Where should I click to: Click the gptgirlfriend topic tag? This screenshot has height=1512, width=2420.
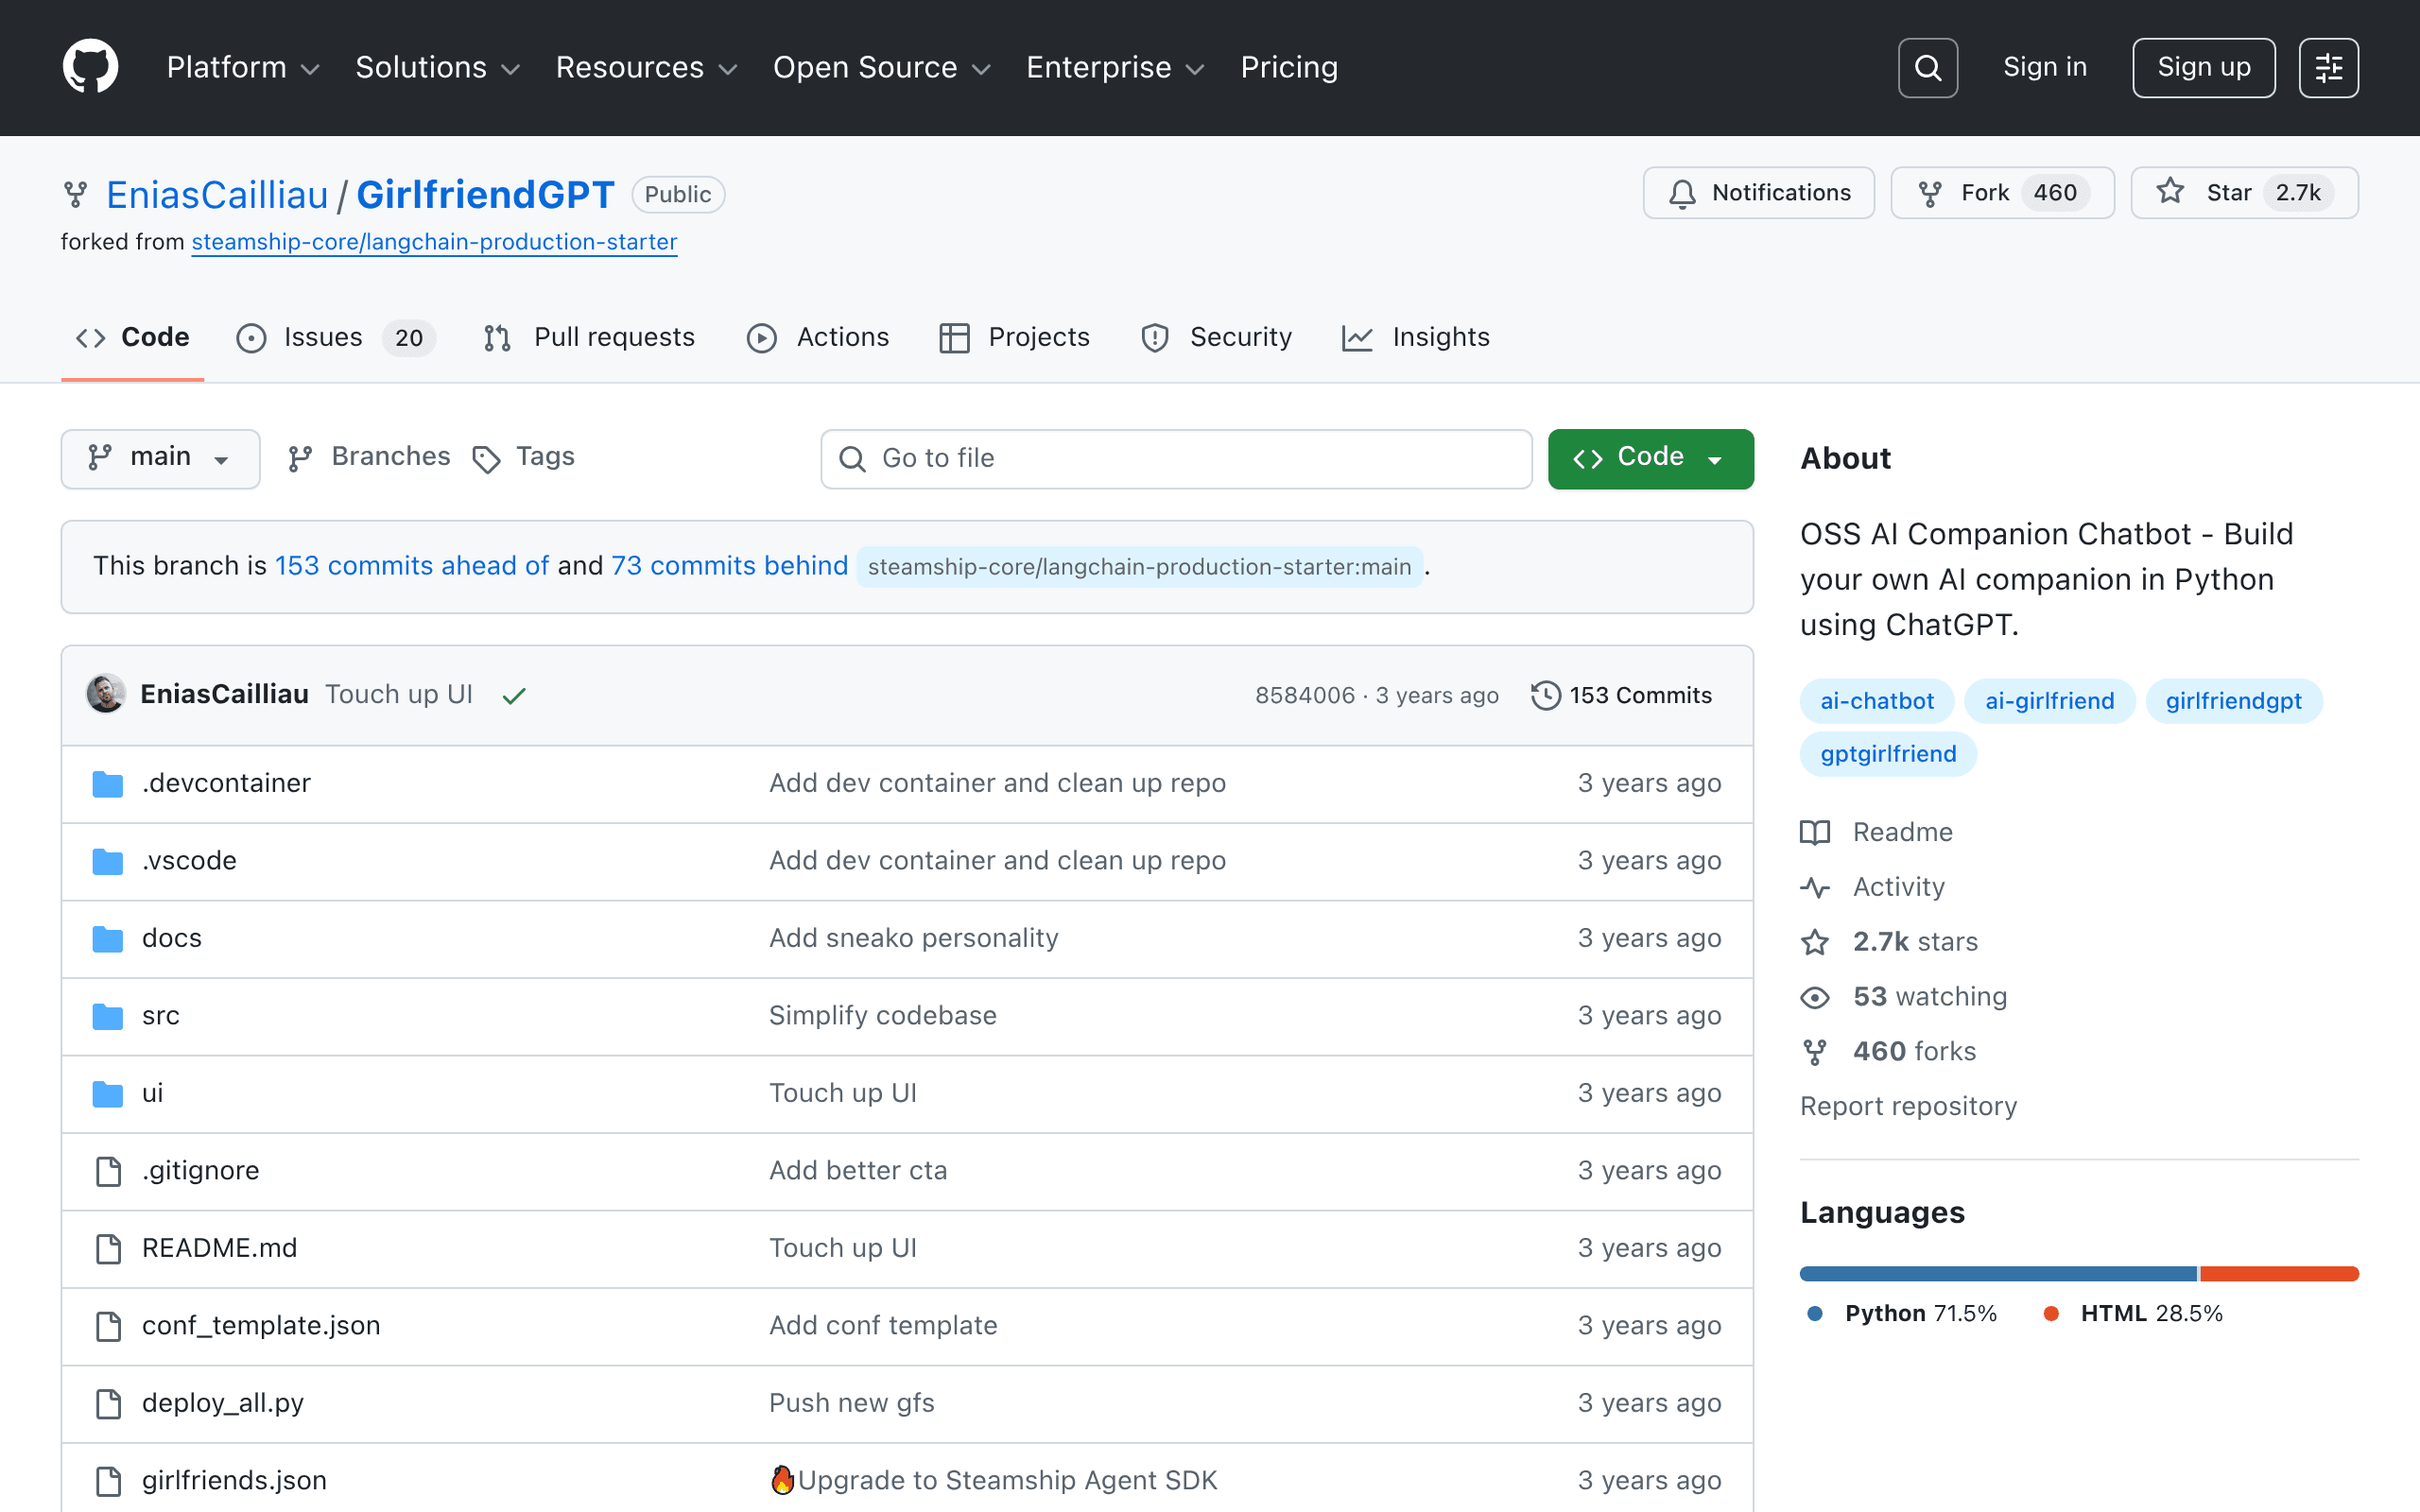click(1888, 754)
